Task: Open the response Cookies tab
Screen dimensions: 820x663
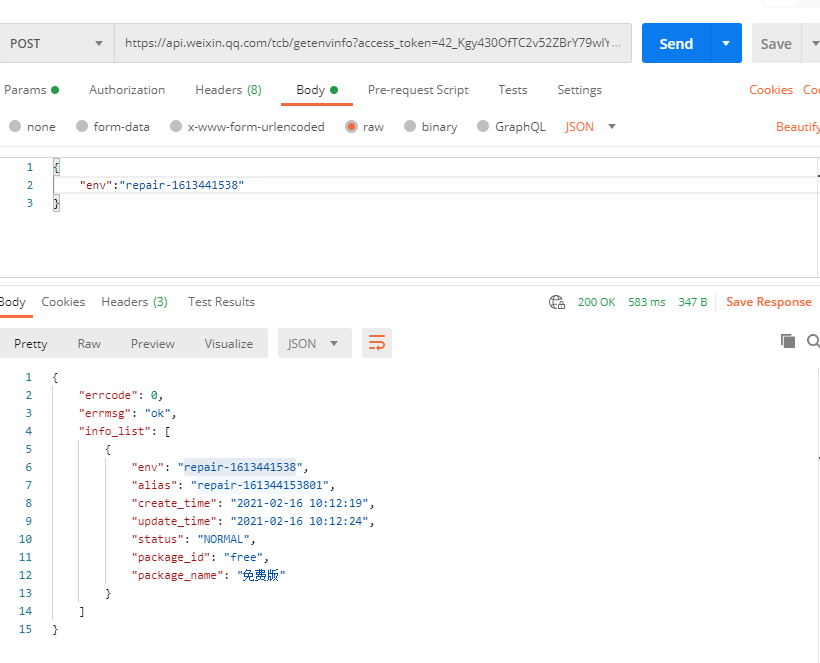Action: coord(63,302)
